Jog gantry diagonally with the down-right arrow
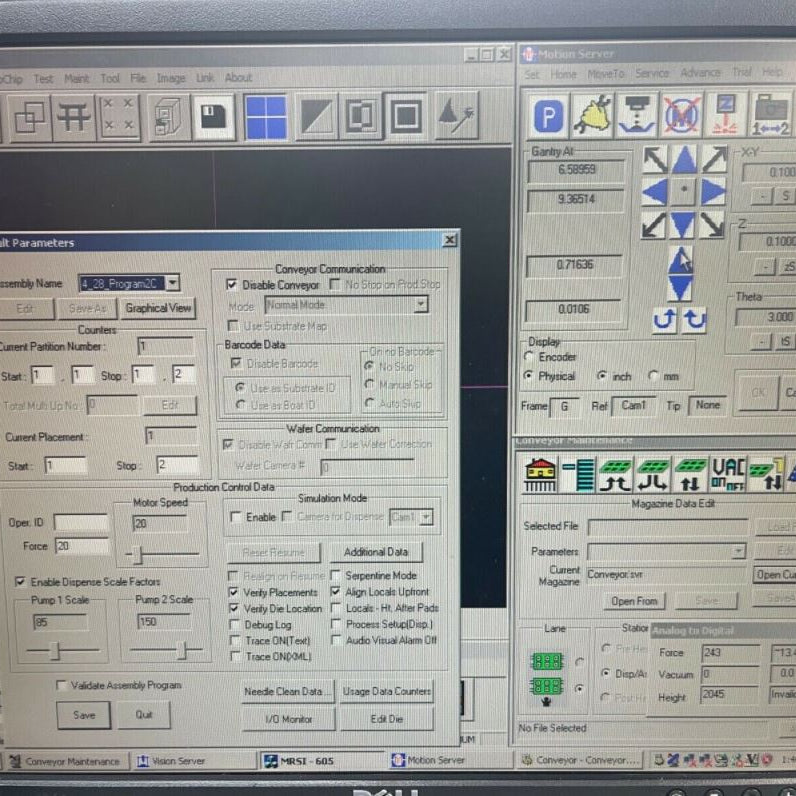Screen dimensions: 796x796 pyautogui.click(x=712, y=224)
